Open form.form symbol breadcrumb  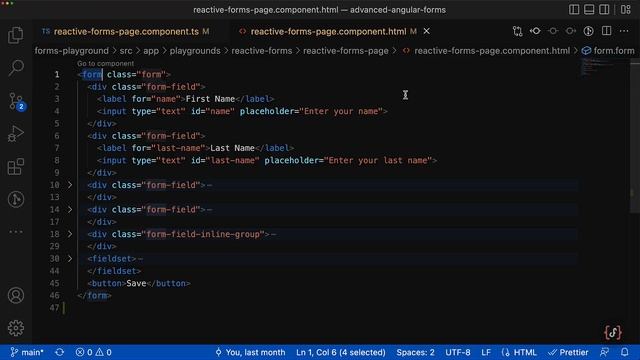(608, 51)
